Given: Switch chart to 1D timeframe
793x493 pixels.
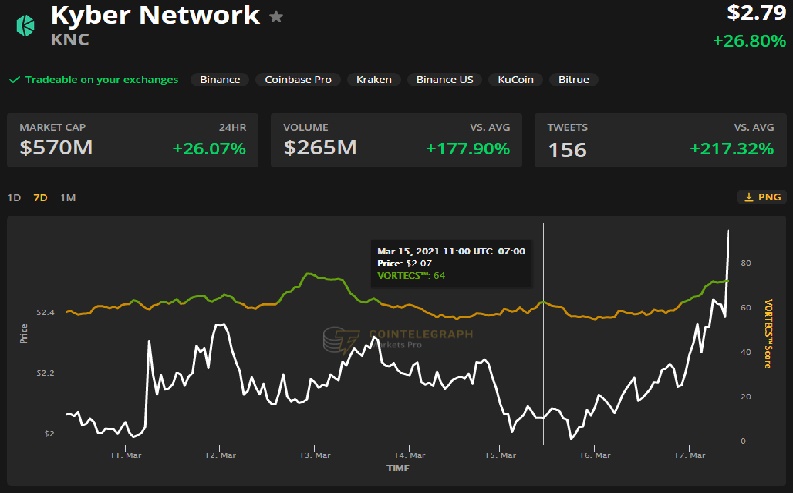Looking at the screenshot, I should (15, 197).
